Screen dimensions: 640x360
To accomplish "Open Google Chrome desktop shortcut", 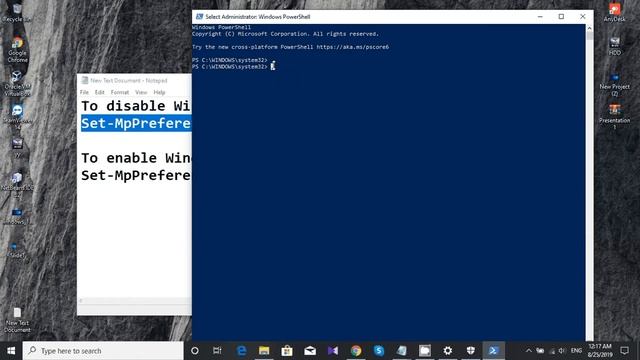I will point(17,49).
